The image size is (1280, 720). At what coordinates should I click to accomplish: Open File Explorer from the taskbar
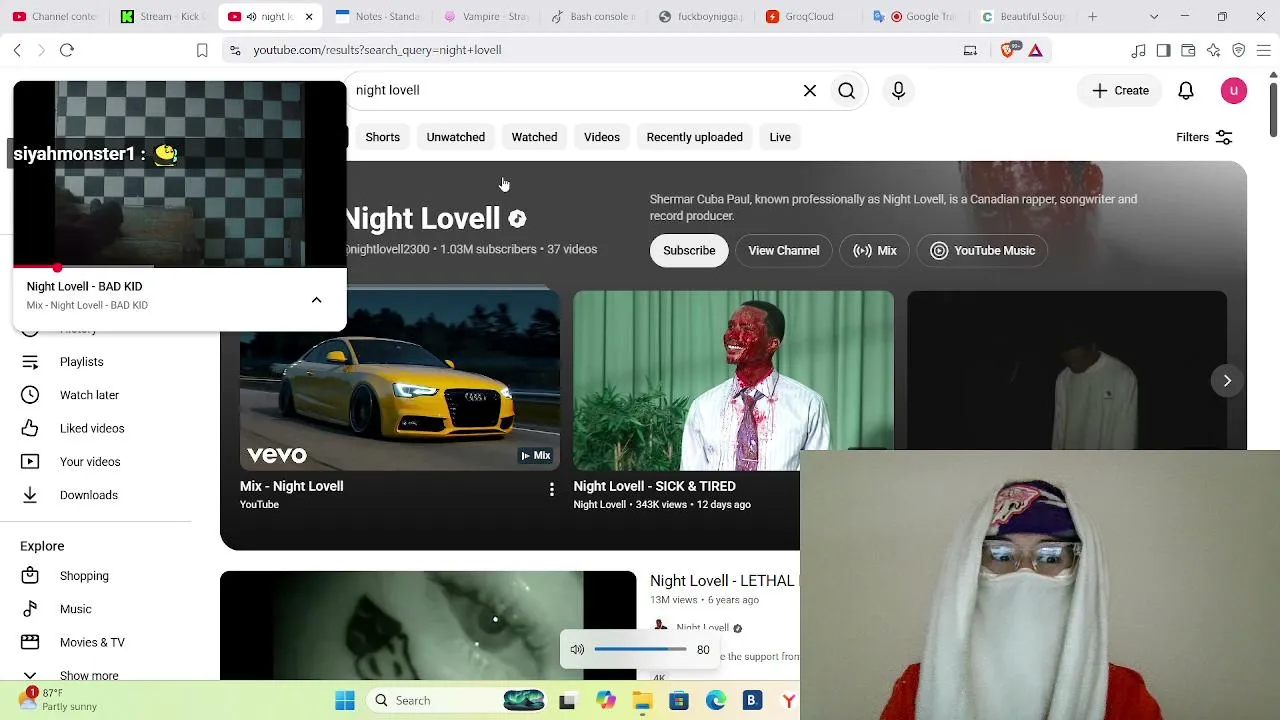642,701
